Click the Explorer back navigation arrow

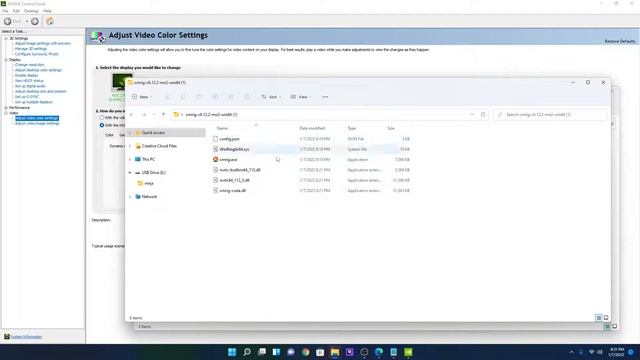(131, 115)
